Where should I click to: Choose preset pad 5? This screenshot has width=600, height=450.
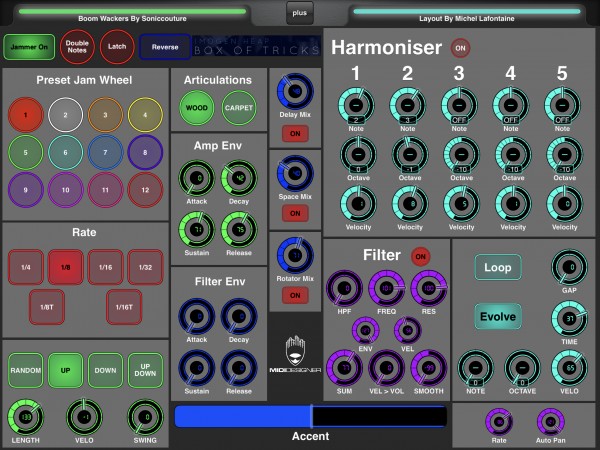(x=26, y=152)
